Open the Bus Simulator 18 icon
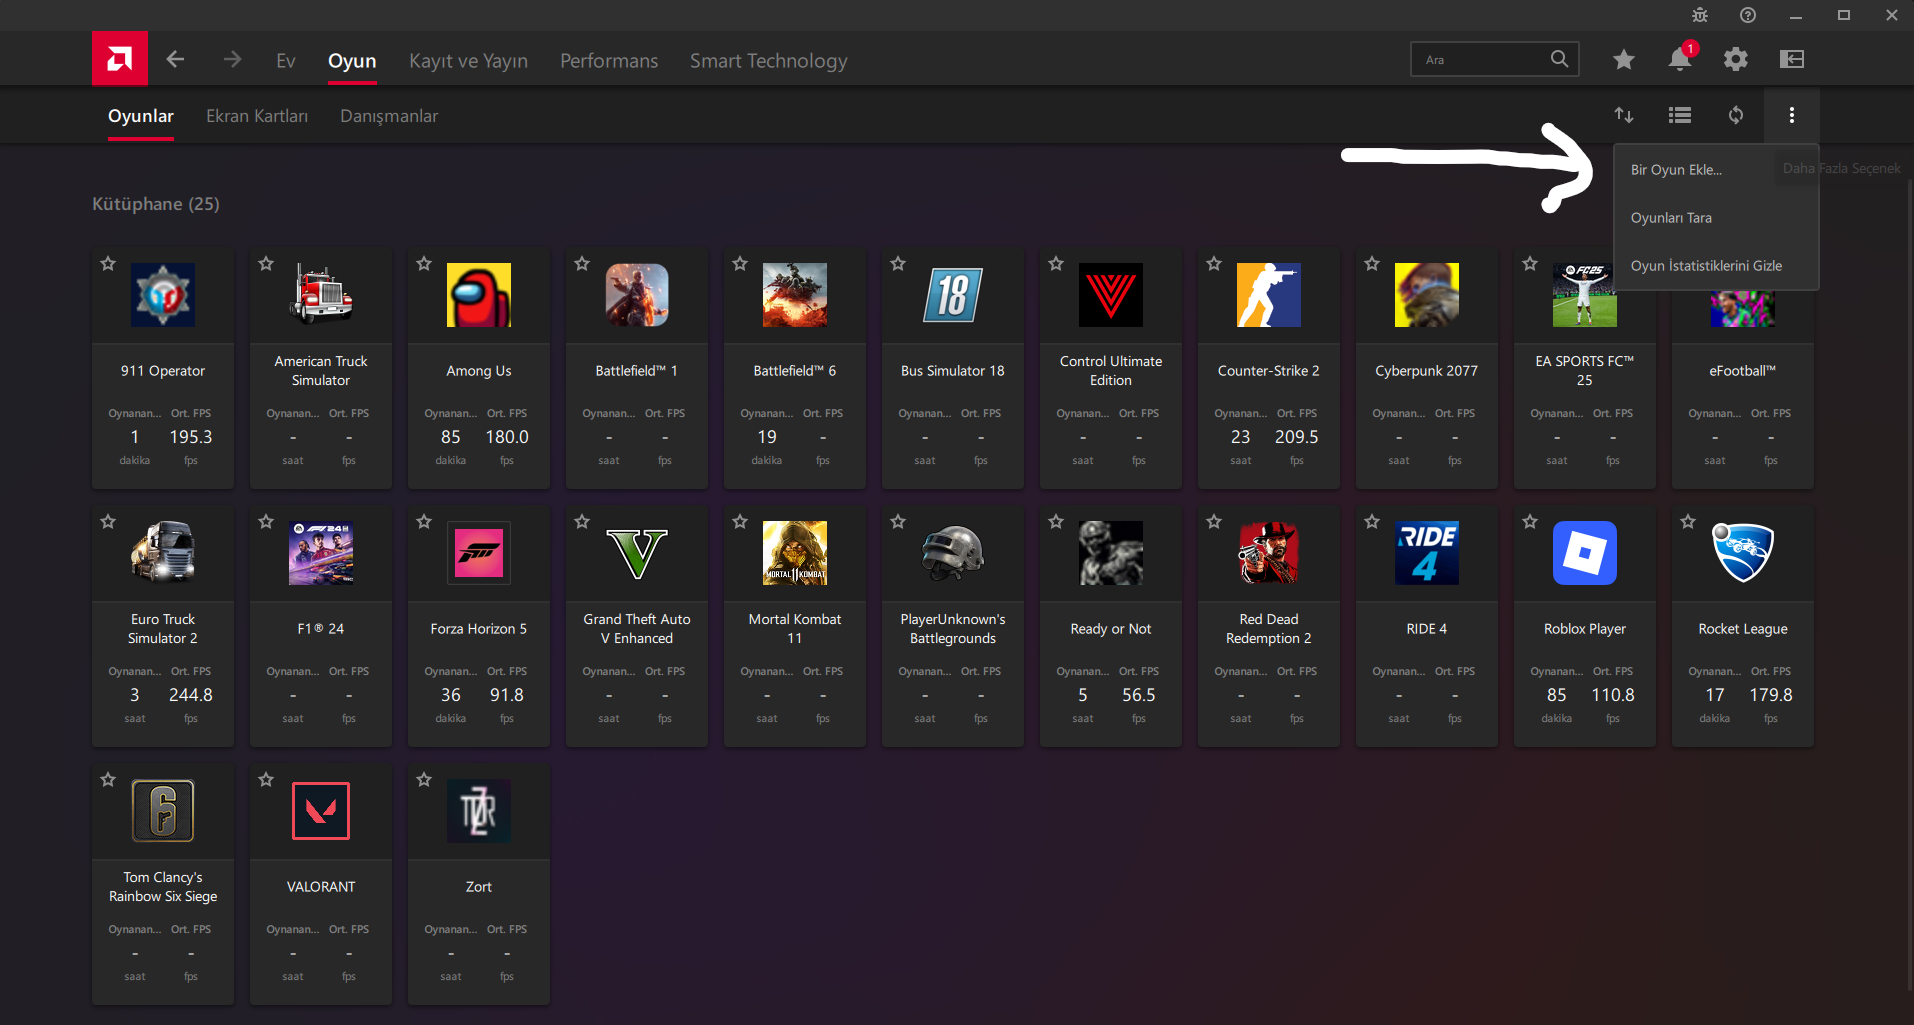This screenshot has height=1025, width=1914. tap(953, 295)
